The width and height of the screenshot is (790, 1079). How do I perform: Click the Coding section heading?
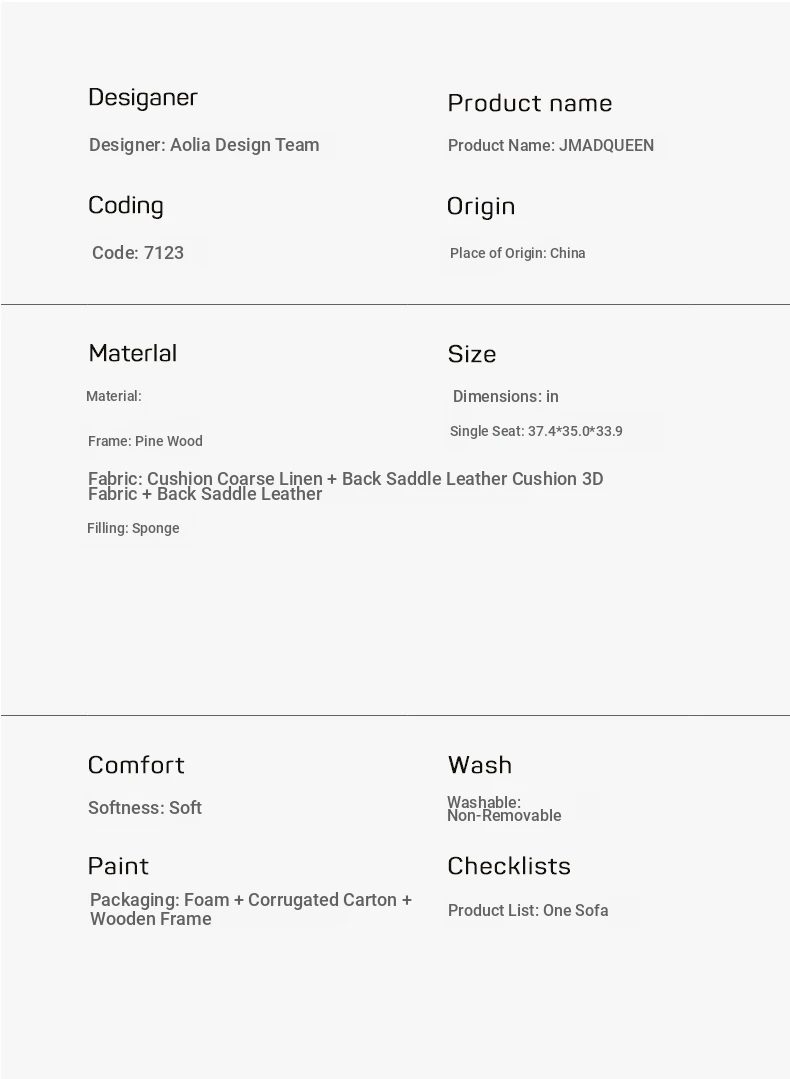tap(126, 205)
